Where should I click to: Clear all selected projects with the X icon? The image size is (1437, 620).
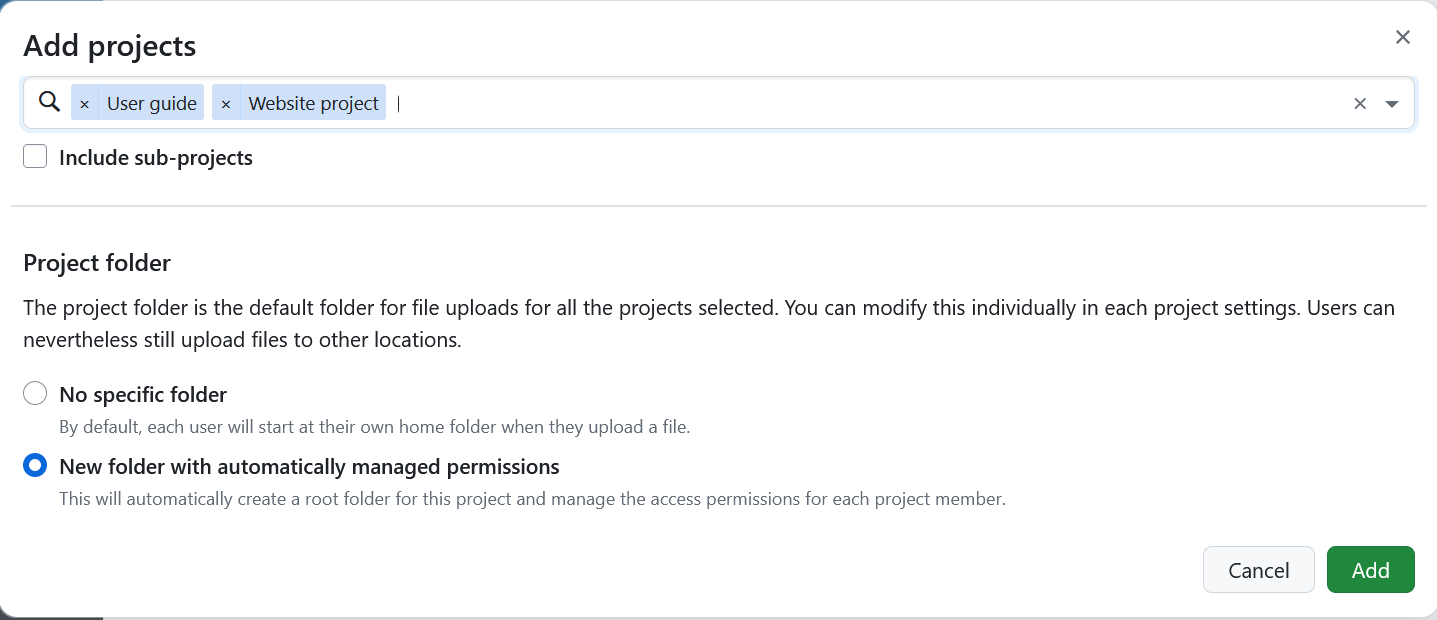tap(1360, 102)
